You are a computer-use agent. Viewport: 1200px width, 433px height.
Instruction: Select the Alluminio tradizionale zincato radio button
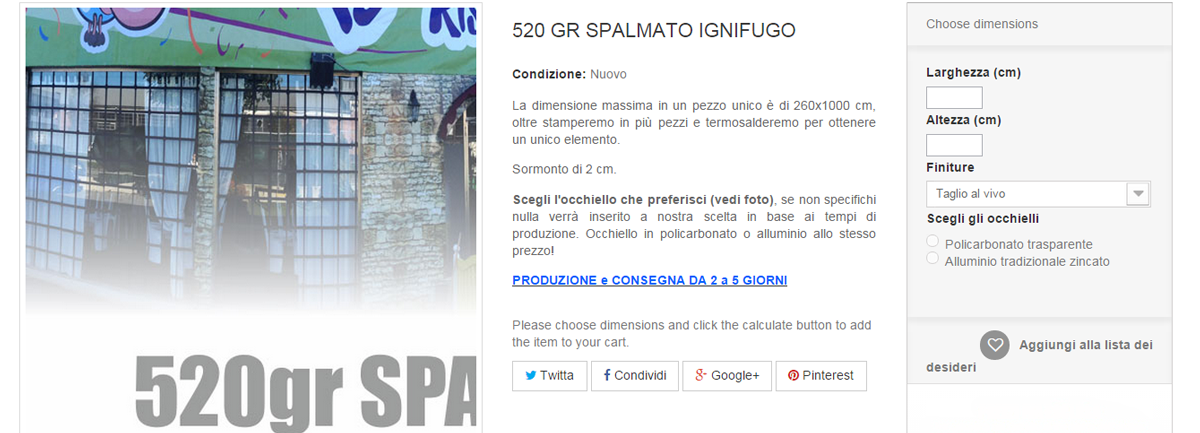pos(933,258)
